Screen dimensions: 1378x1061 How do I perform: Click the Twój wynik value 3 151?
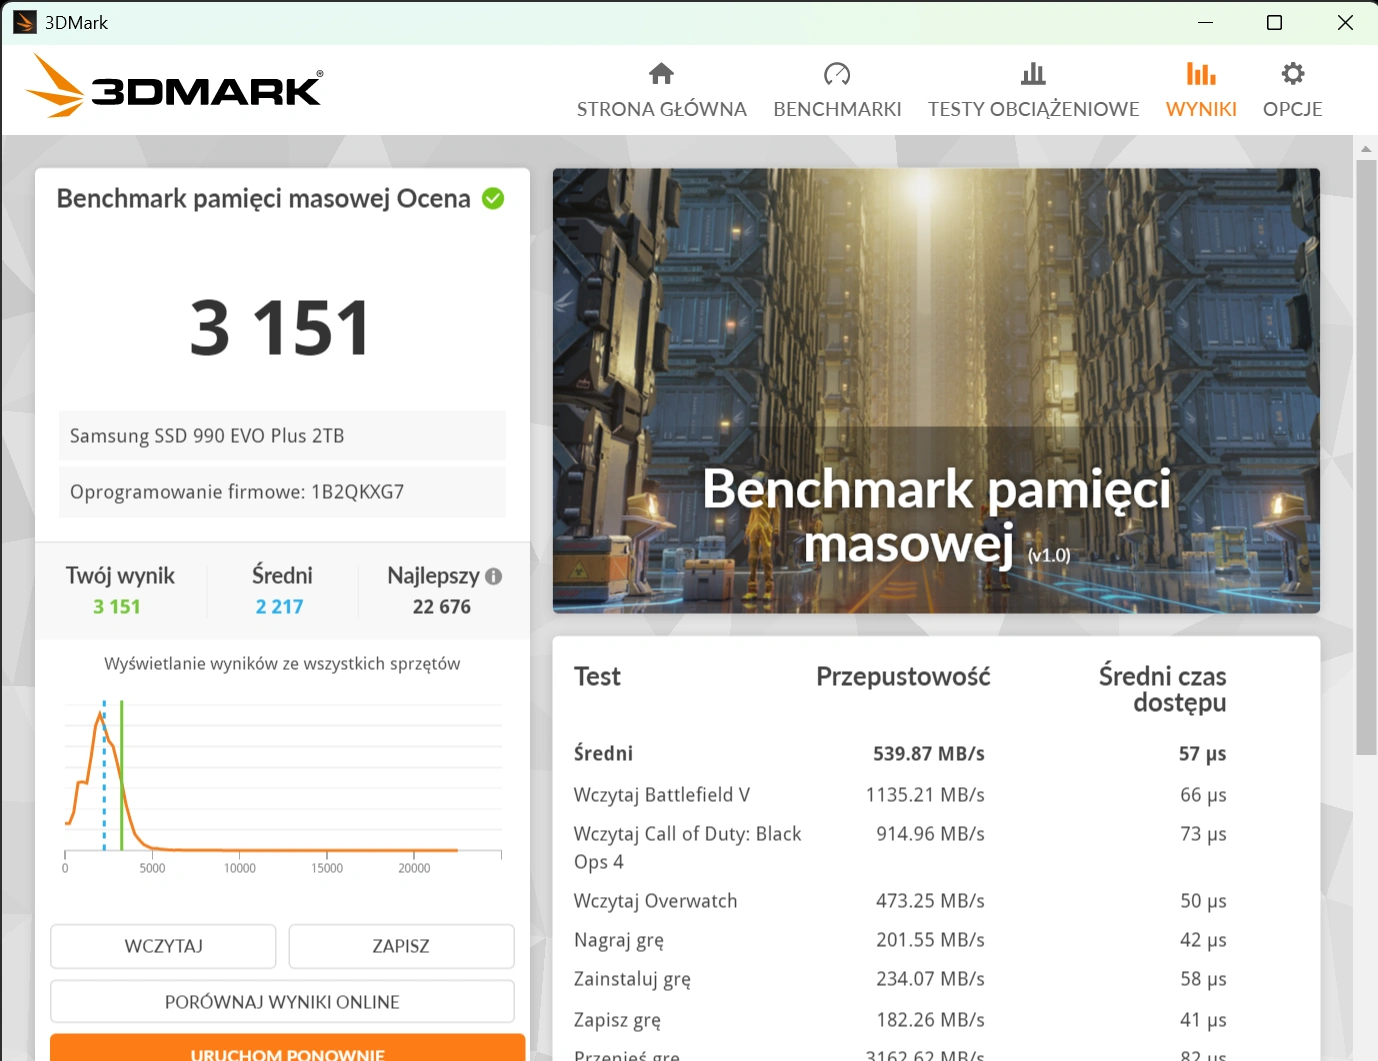tap(117, 607)
